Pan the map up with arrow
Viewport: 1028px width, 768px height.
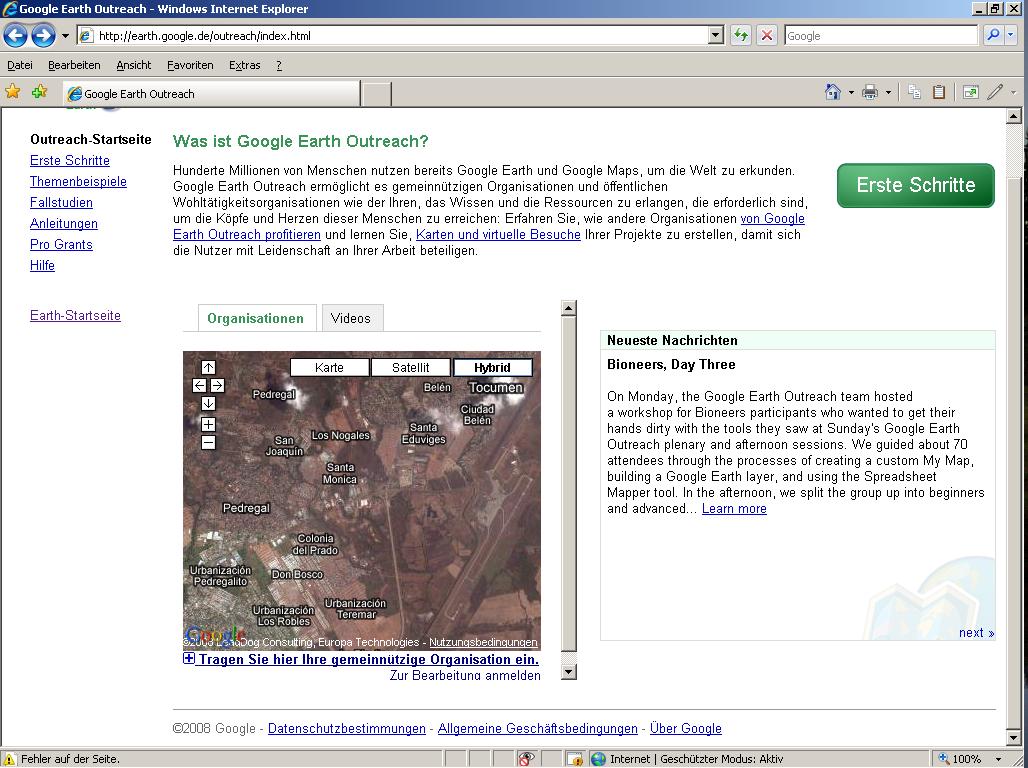(208, 367)
